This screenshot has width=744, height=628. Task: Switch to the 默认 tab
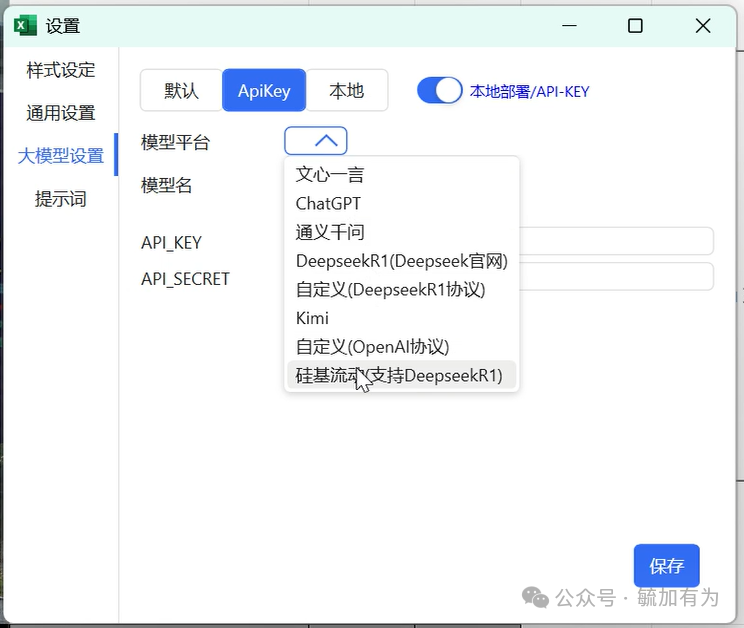181,90
